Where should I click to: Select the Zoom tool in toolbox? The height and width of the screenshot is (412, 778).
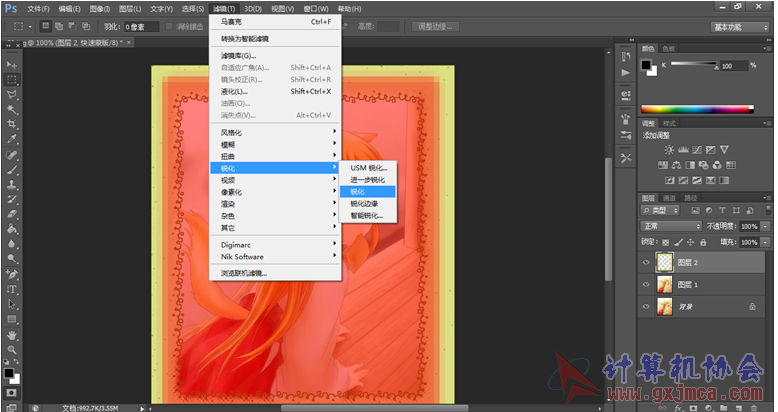tap(11, 350)
